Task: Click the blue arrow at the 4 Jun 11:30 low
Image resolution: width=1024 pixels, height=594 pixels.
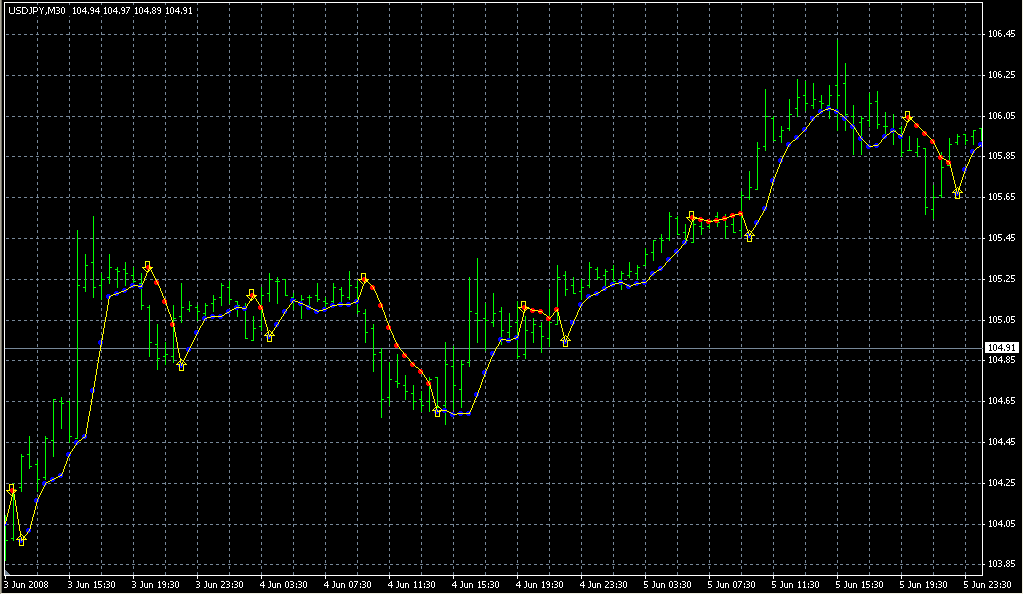Action: point(437,411)
